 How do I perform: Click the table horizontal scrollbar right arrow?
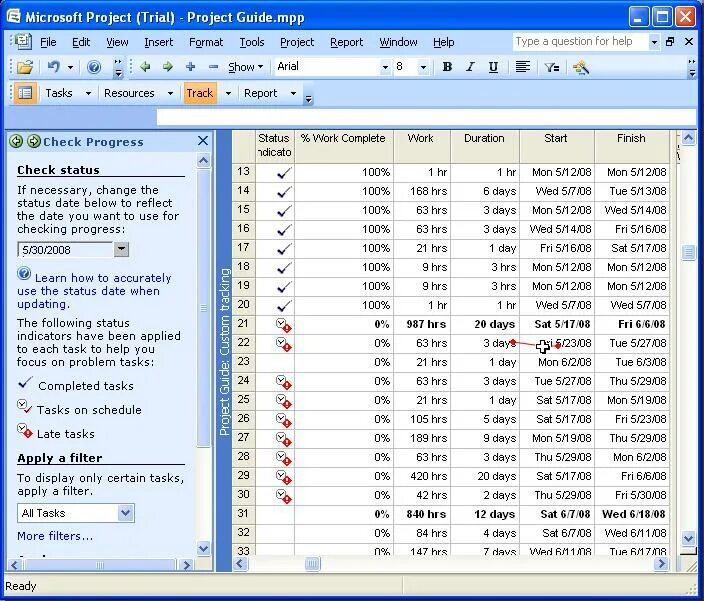pyautogui.click(x=661, y=563)
